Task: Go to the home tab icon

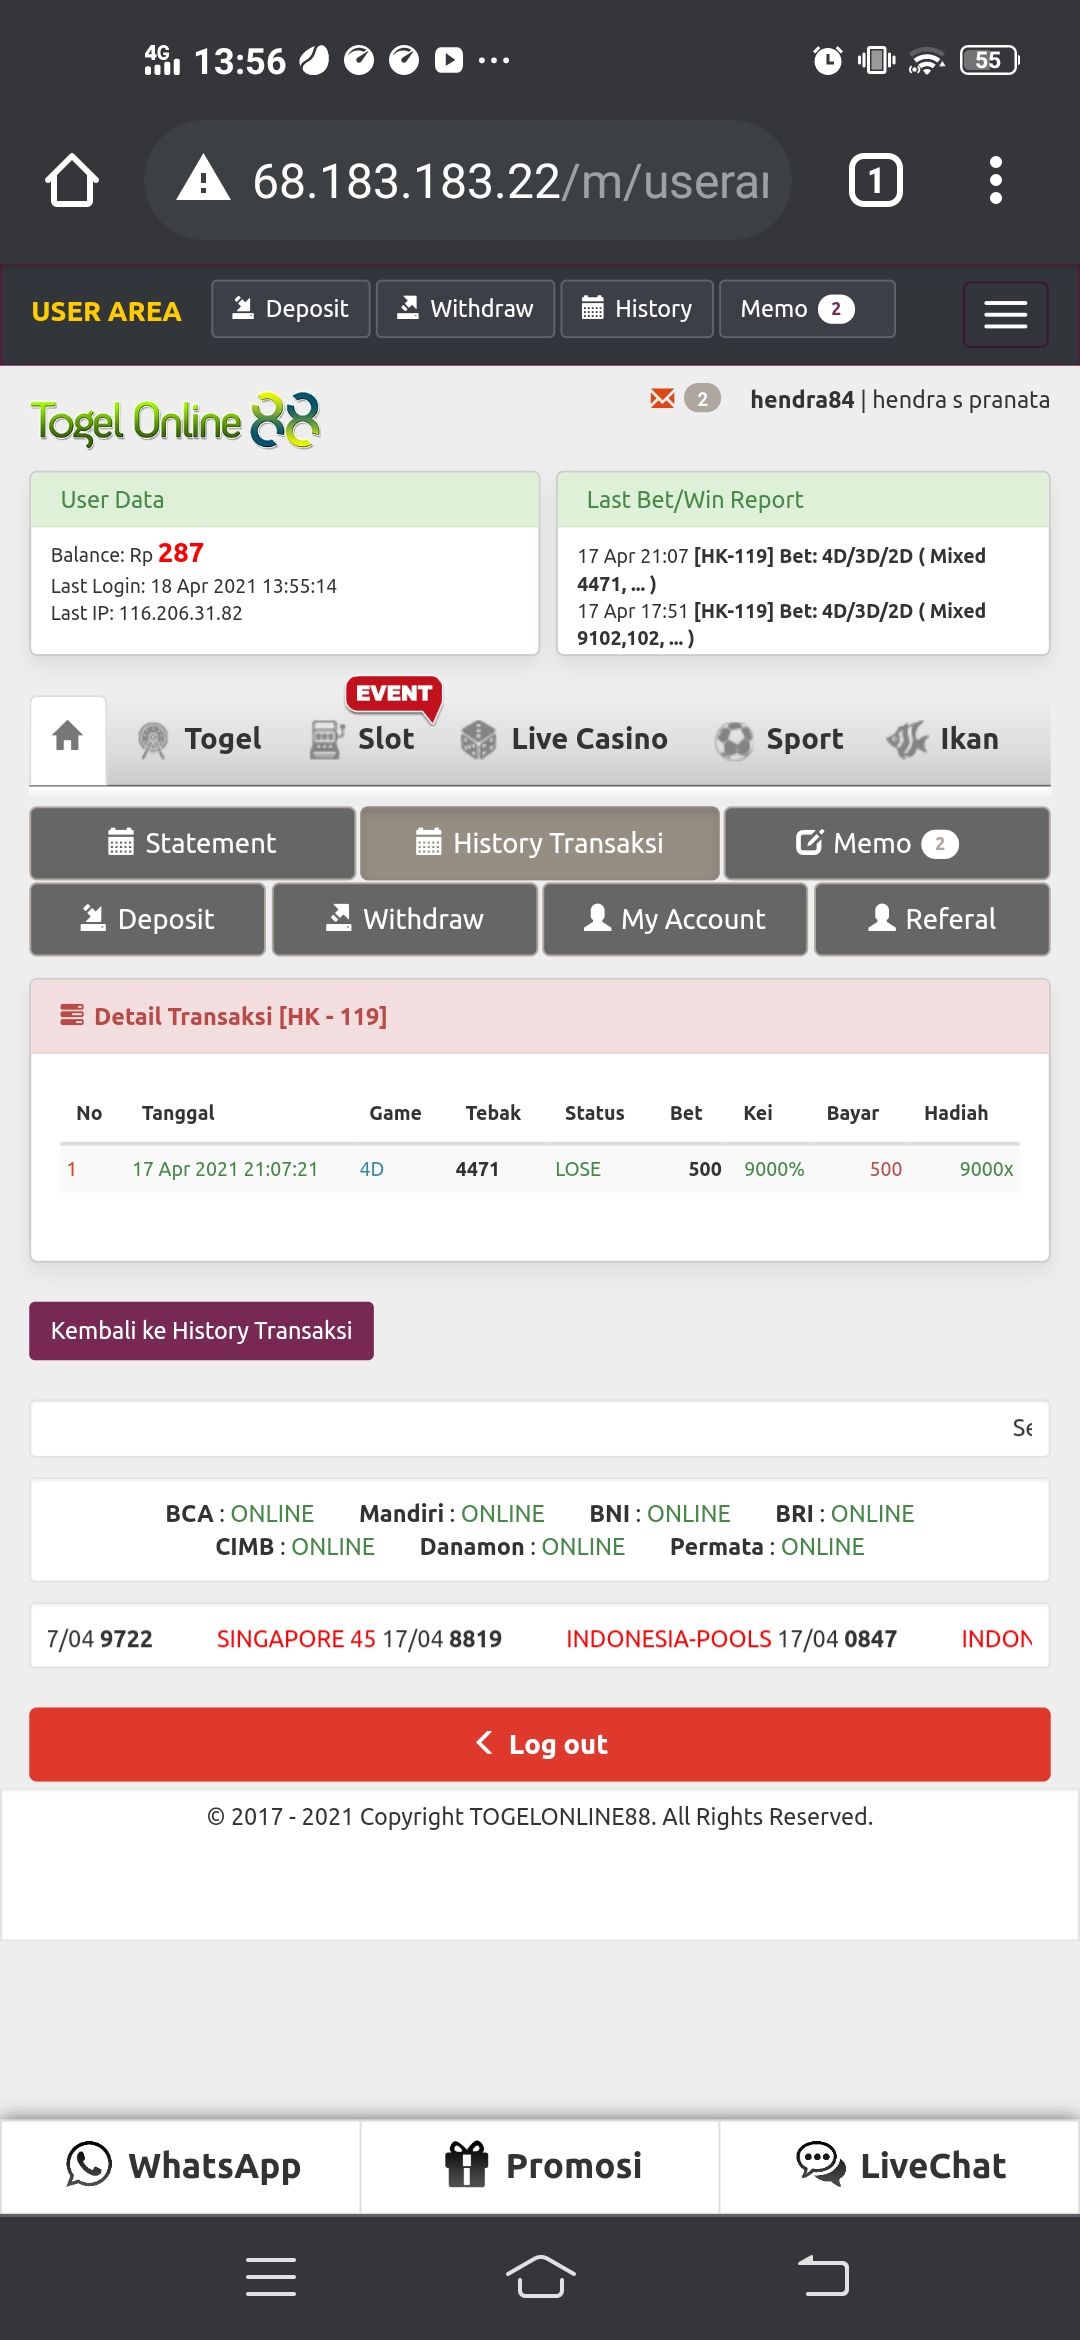Action: (x=68, y=738)
